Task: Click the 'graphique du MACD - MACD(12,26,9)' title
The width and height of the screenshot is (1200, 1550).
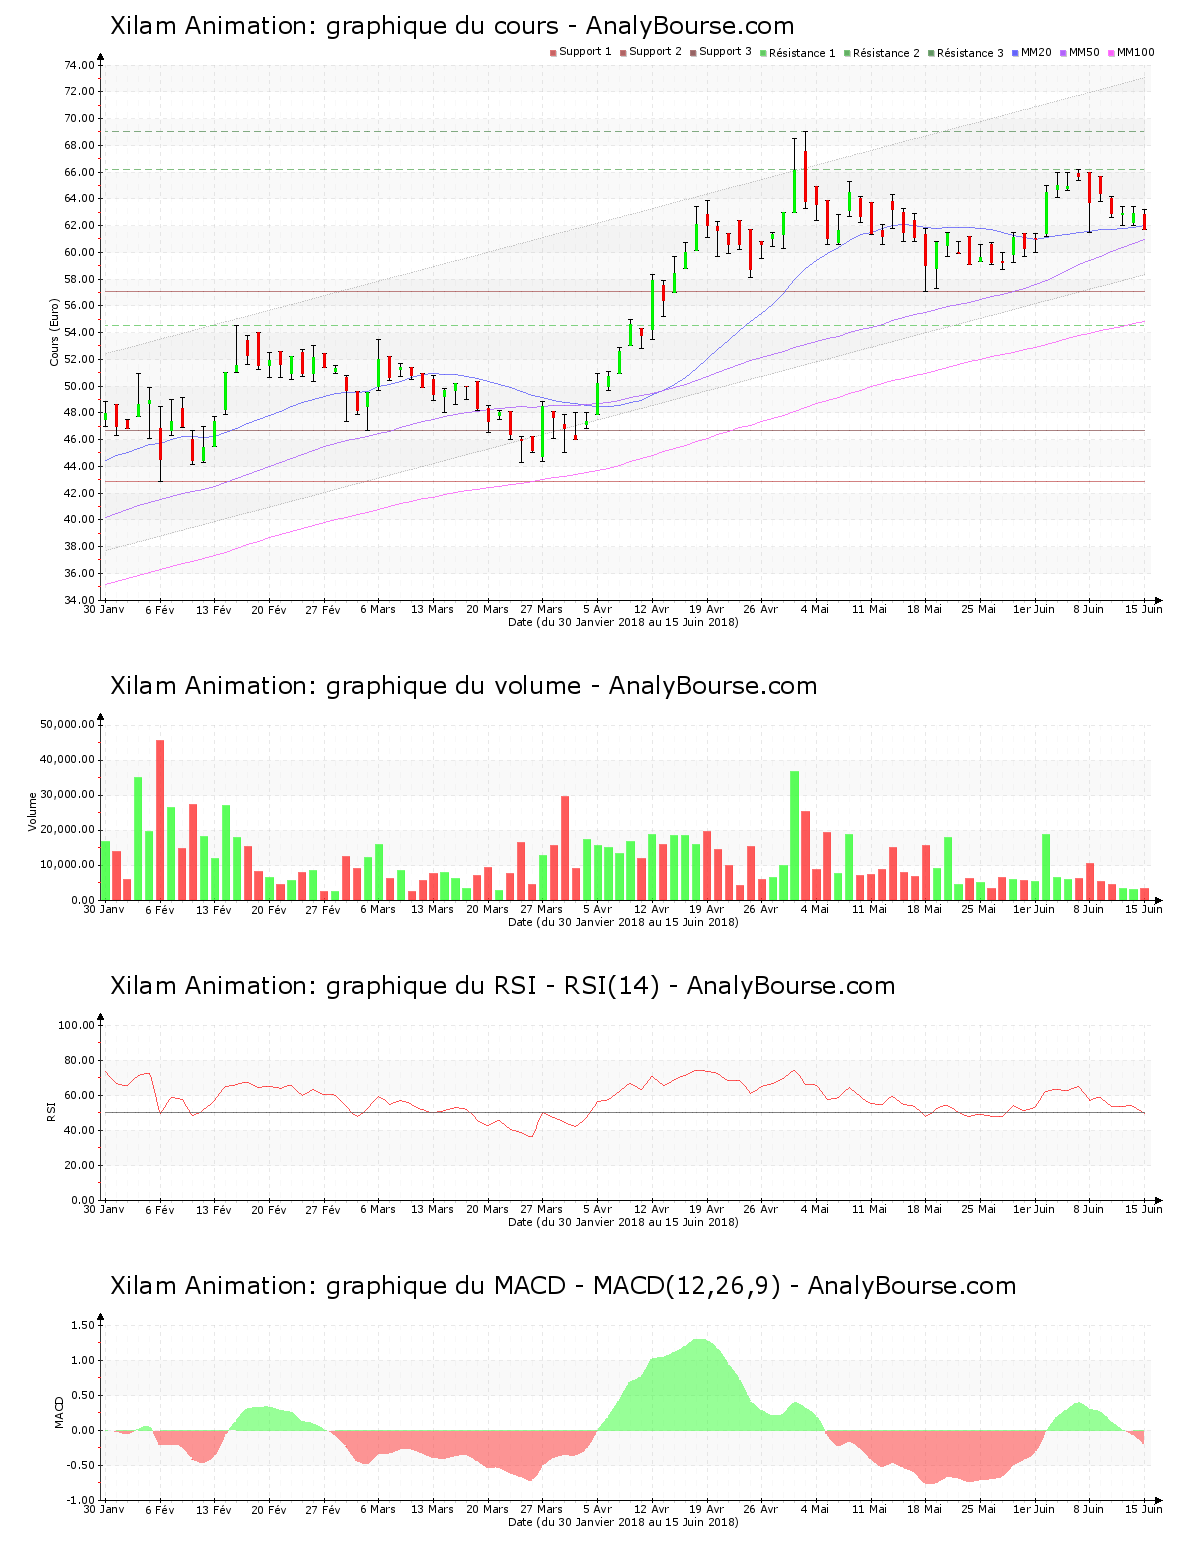Action: point(563,1286)
